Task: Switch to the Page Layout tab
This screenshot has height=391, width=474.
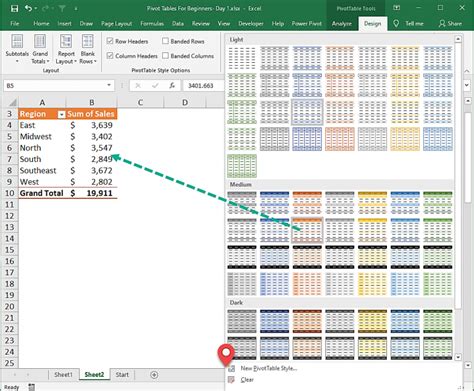Action: 116,24
